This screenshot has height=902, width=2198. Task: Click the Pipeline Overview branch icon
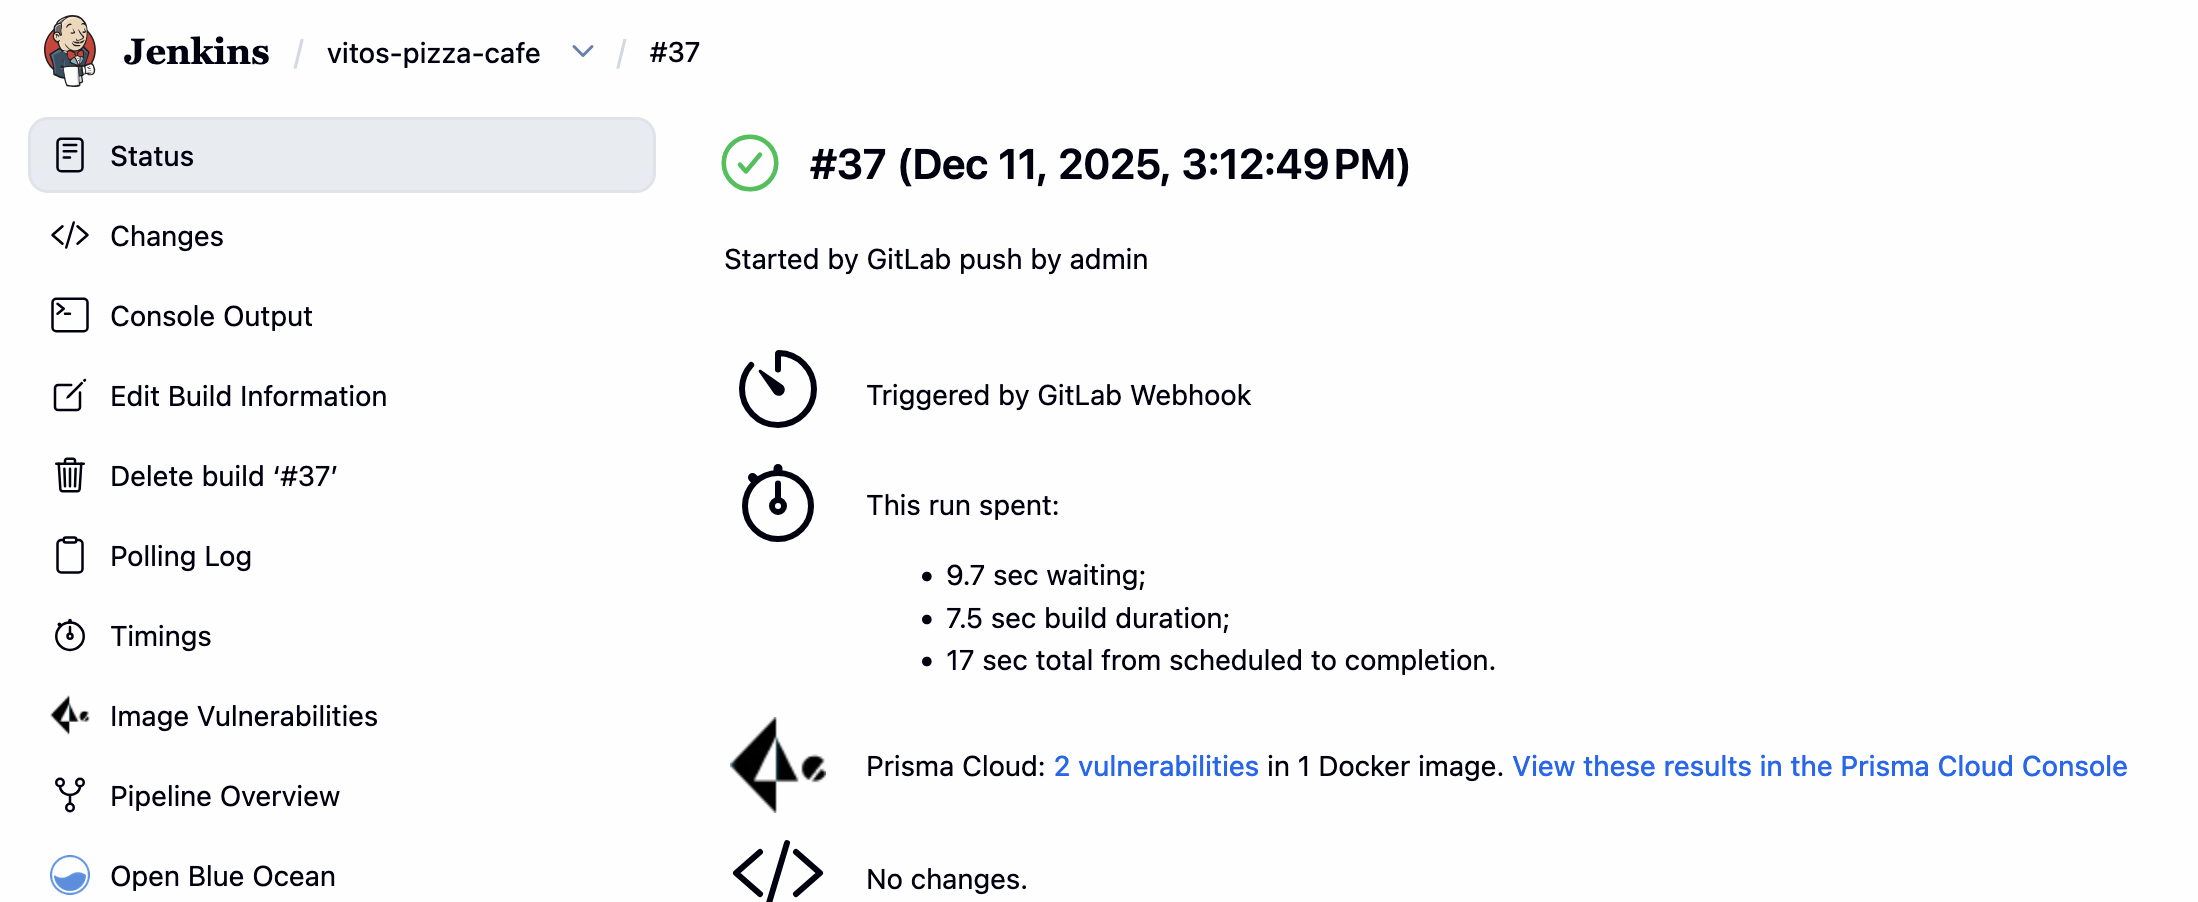point(70,796)
